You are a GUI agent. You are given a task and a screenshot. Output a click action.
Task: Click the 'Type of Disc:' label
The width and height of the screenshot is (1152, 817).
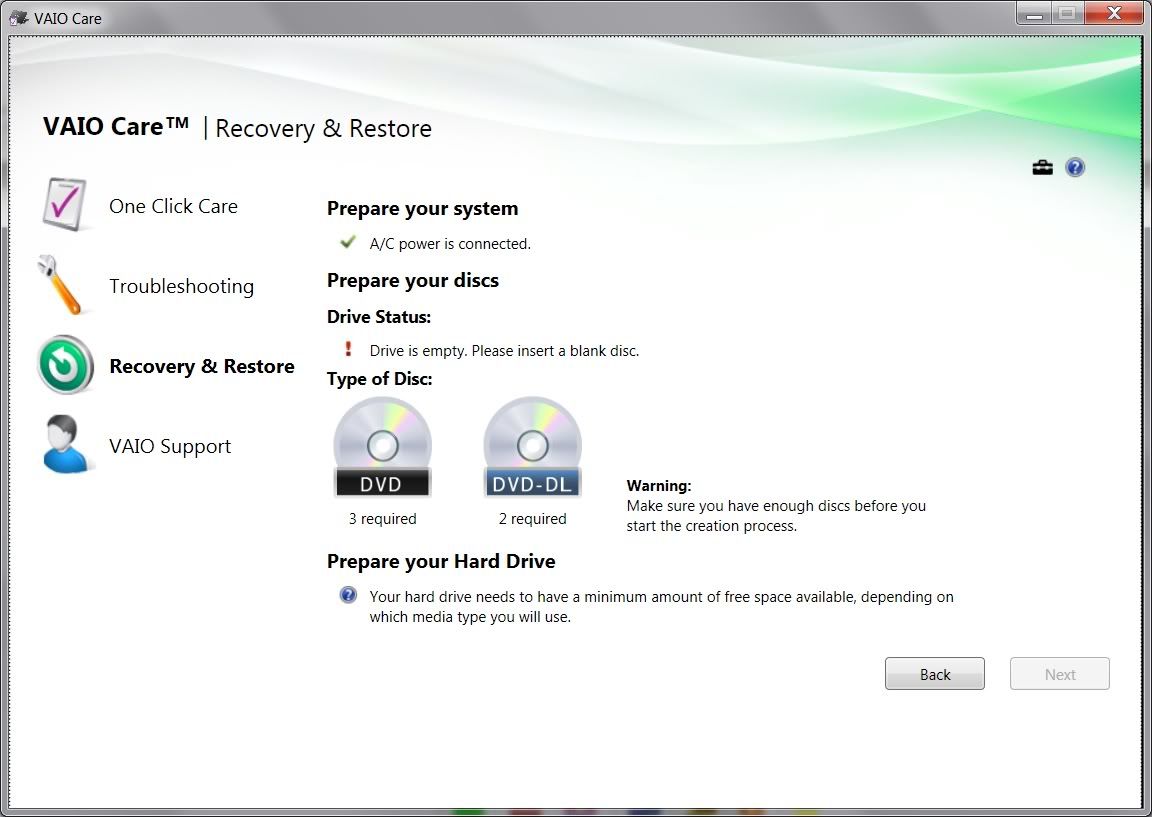tap(380, 379)
